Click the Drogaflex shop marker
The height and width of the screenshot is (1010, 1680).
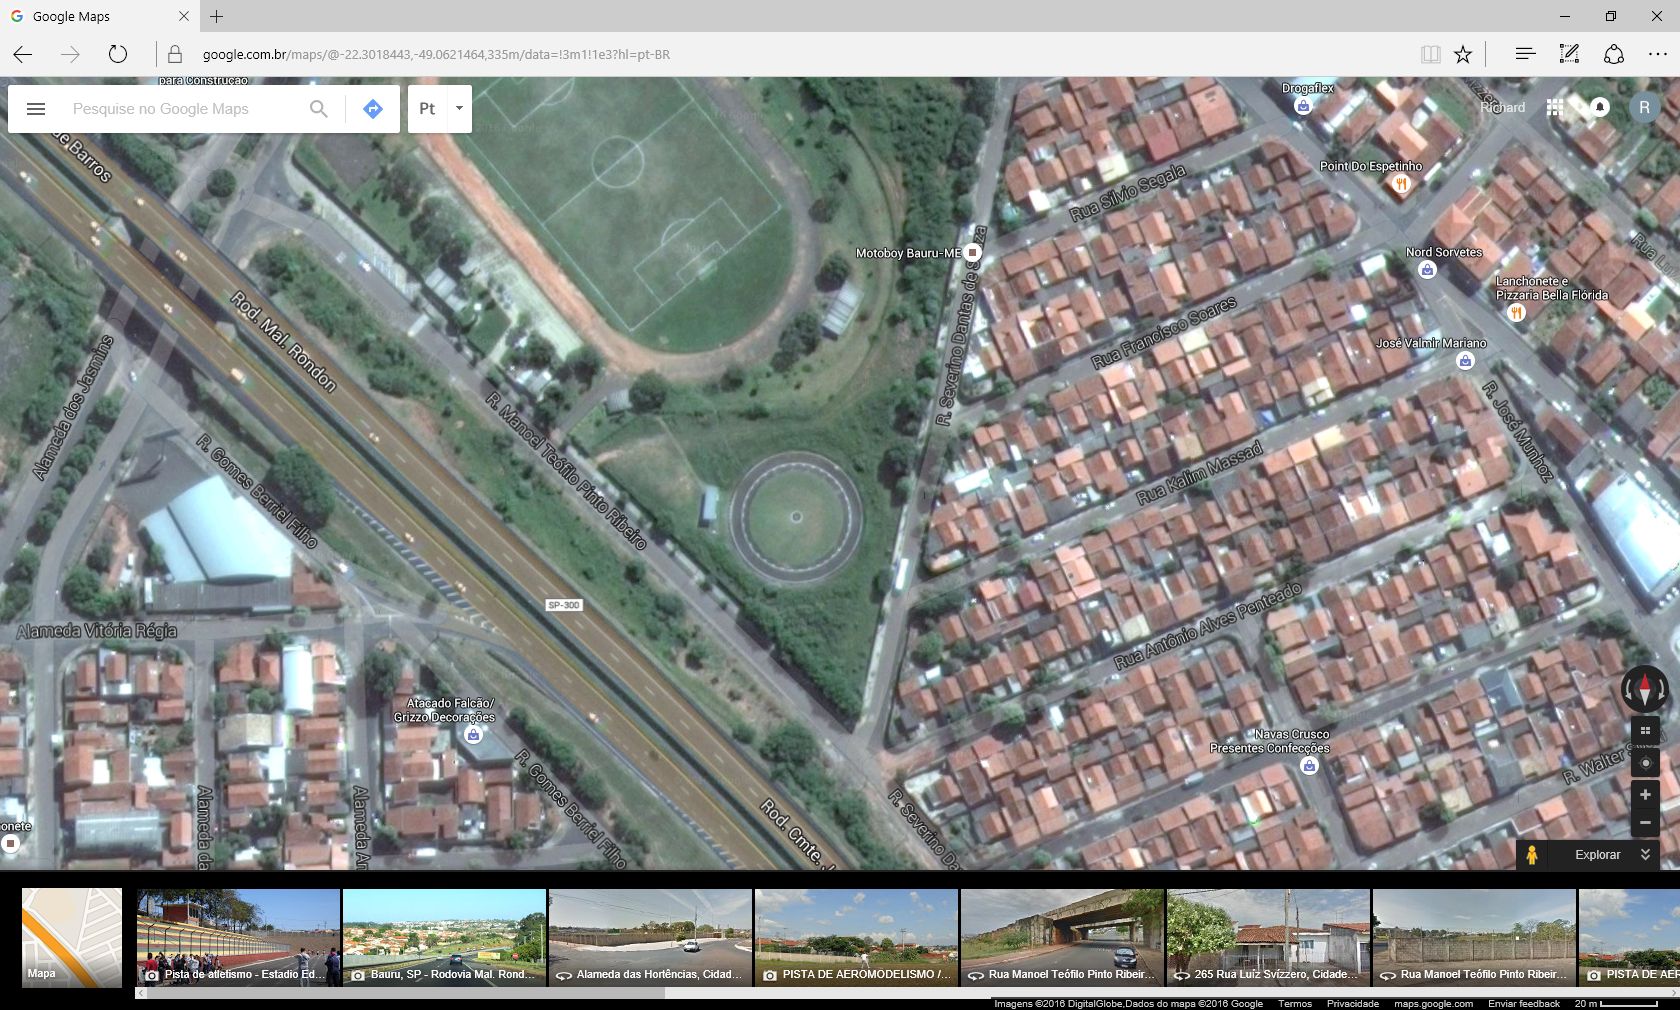(1303, 106)
